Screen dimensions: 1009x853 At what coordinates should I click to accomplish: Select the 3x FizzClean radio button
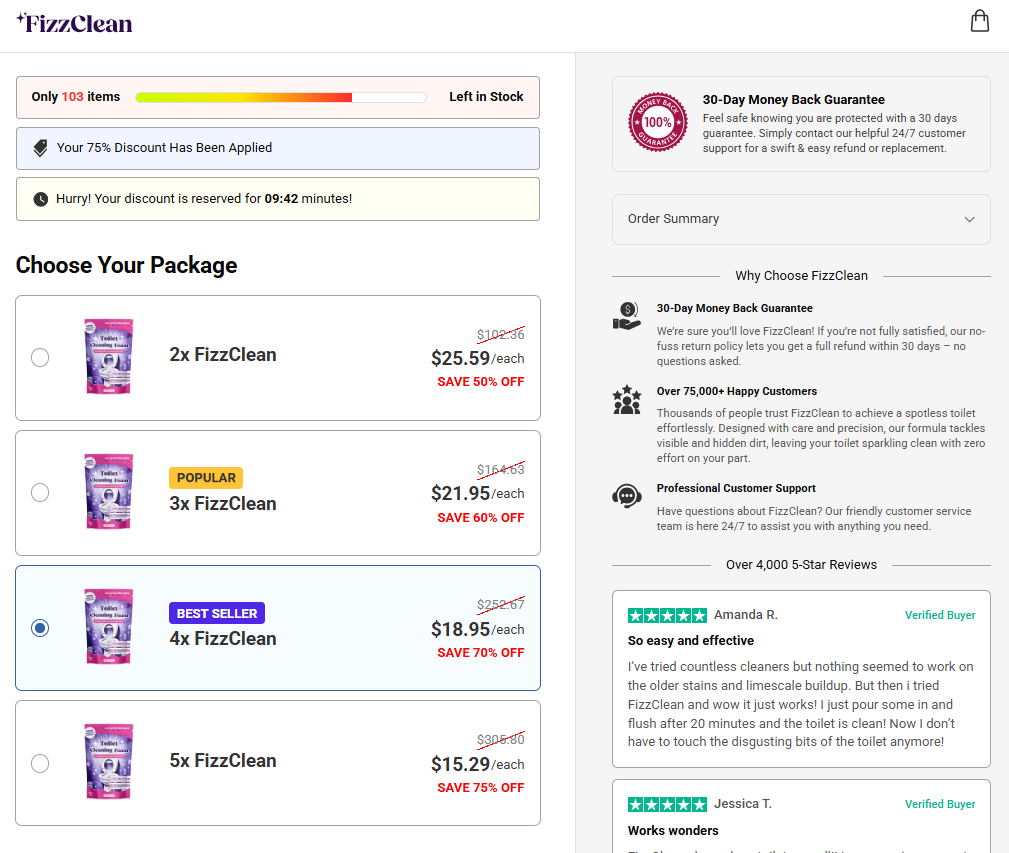point(40,492)
